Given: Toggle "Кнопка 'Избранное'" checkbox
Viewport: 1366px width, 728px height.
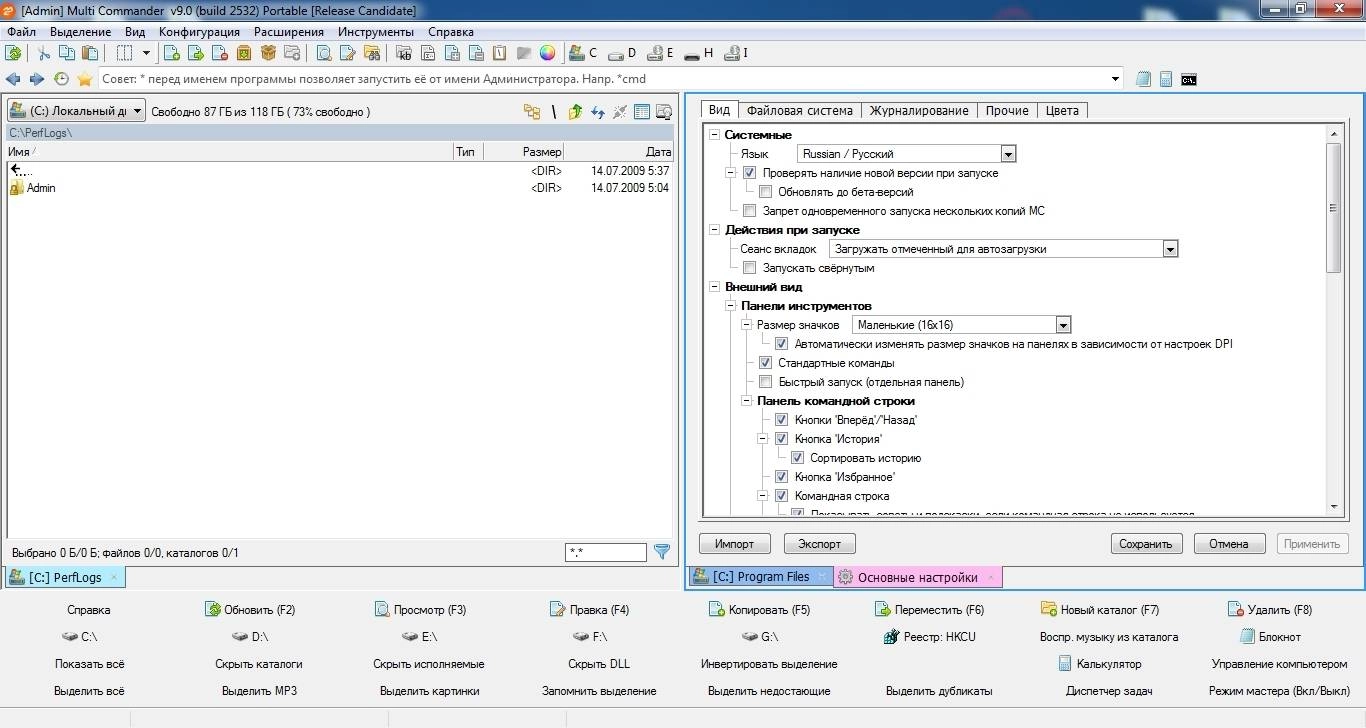Looking at the screenshot, I should 782,477.
